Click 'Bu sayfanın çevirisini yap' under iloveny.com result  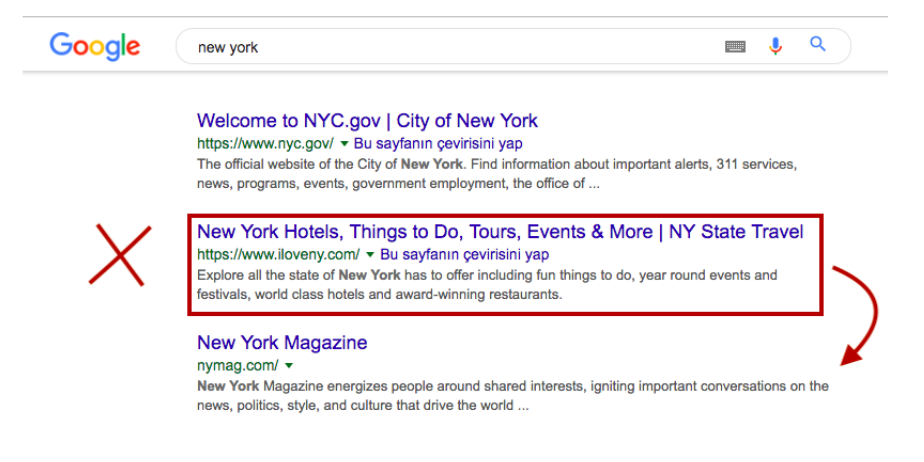click(x=464, y=255)
